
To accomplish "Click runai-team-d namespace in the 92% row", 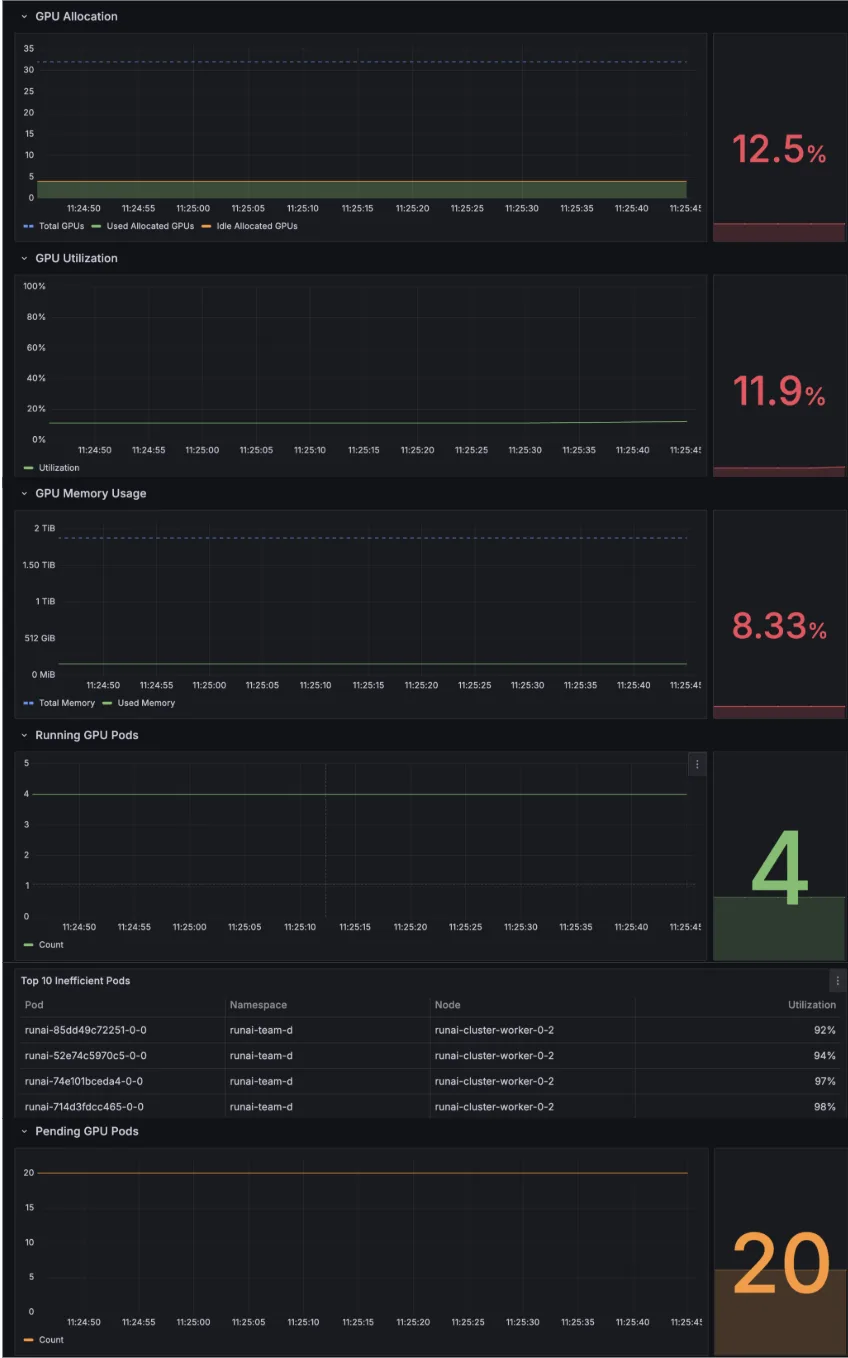I will coord(261,1030).
